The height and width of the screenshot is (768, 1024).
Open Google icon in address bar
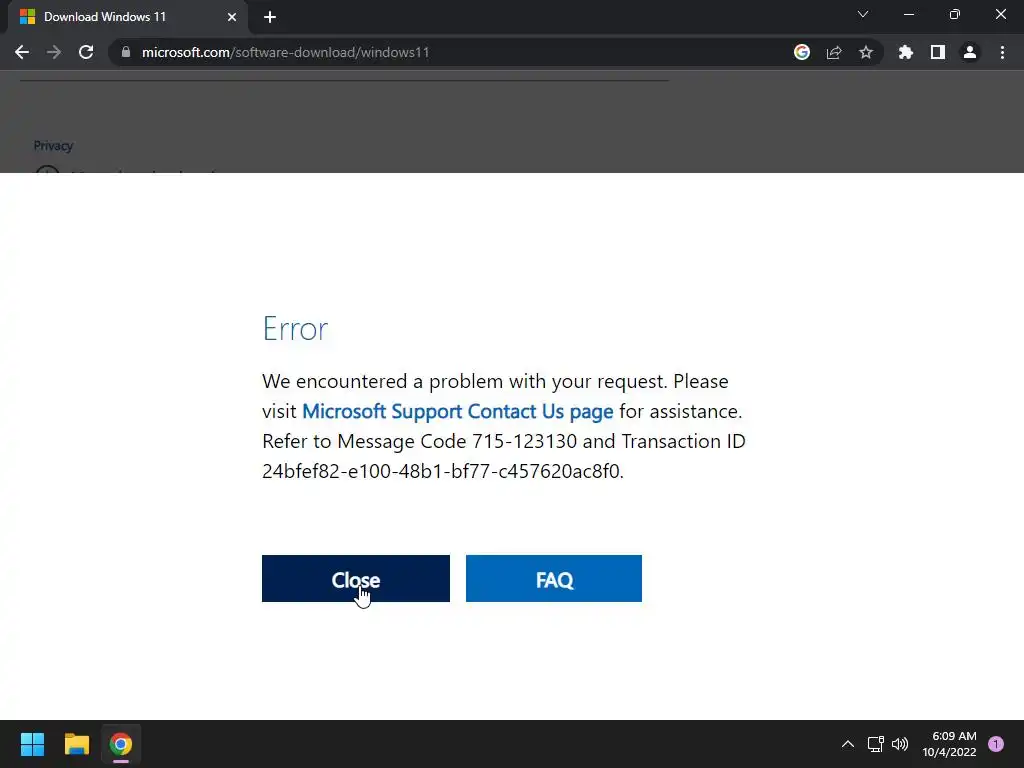tap(802, 52)
